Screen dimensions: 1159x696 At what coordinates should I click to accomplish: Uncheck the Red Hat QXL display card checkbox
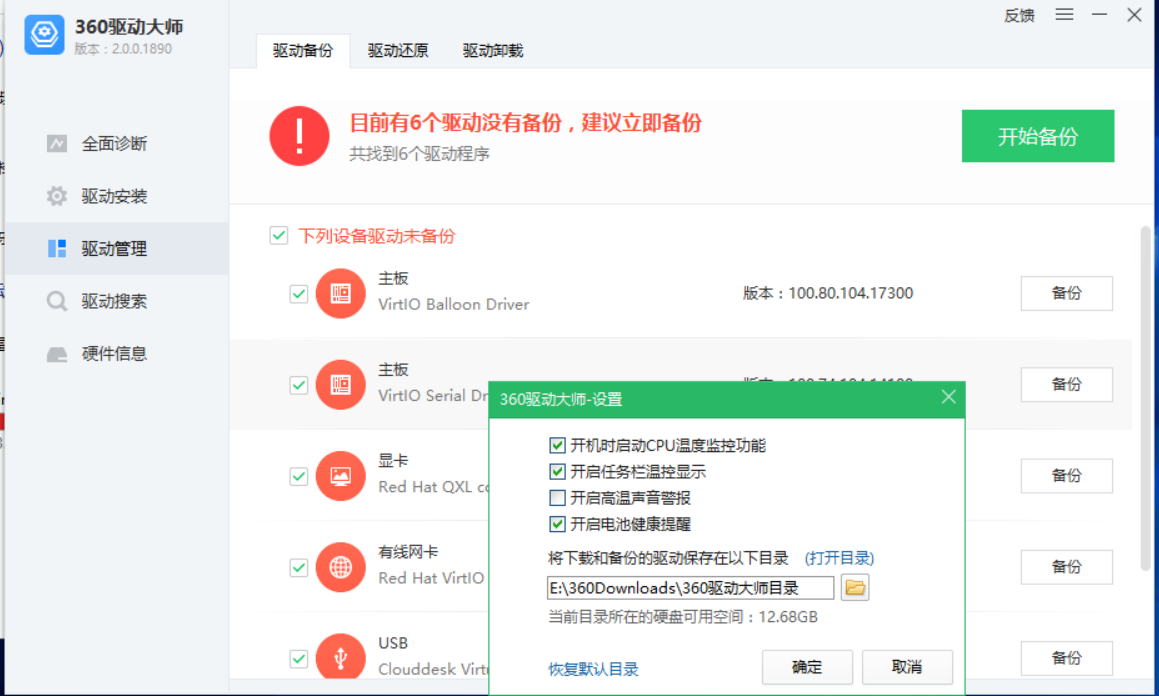tap(299, 476)
